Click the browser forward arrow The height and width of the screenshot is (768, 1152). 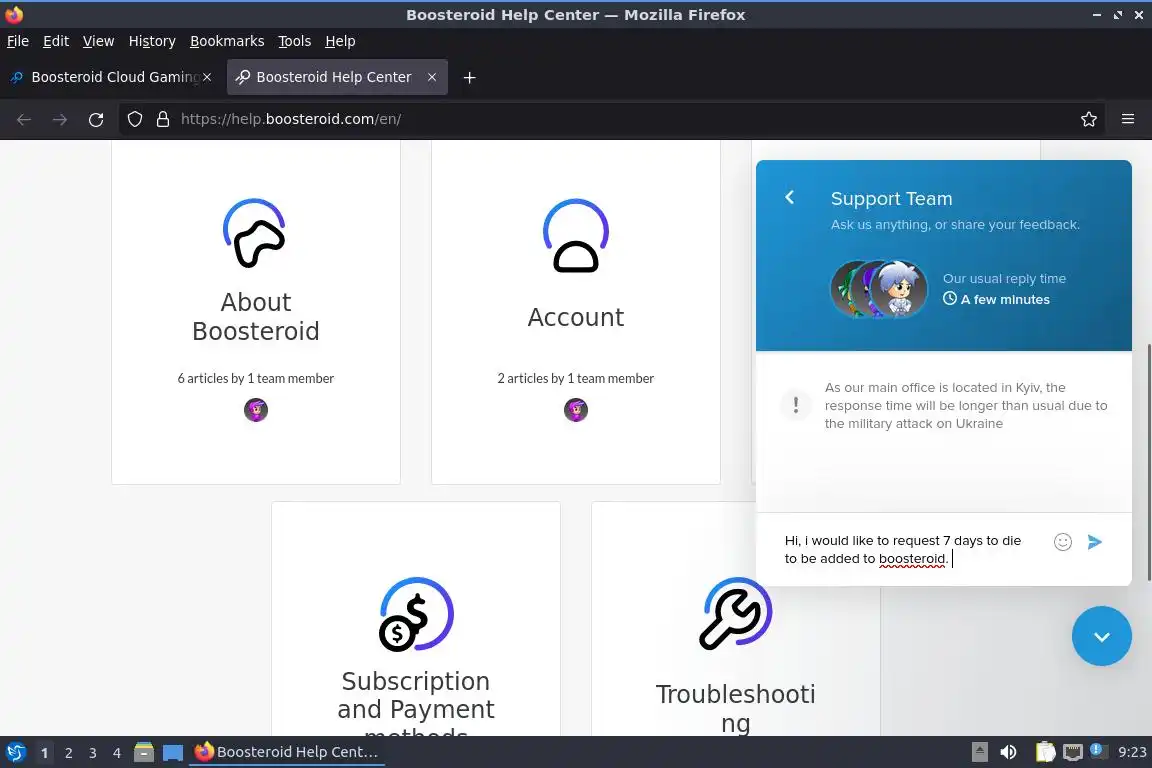click(60, 119)
